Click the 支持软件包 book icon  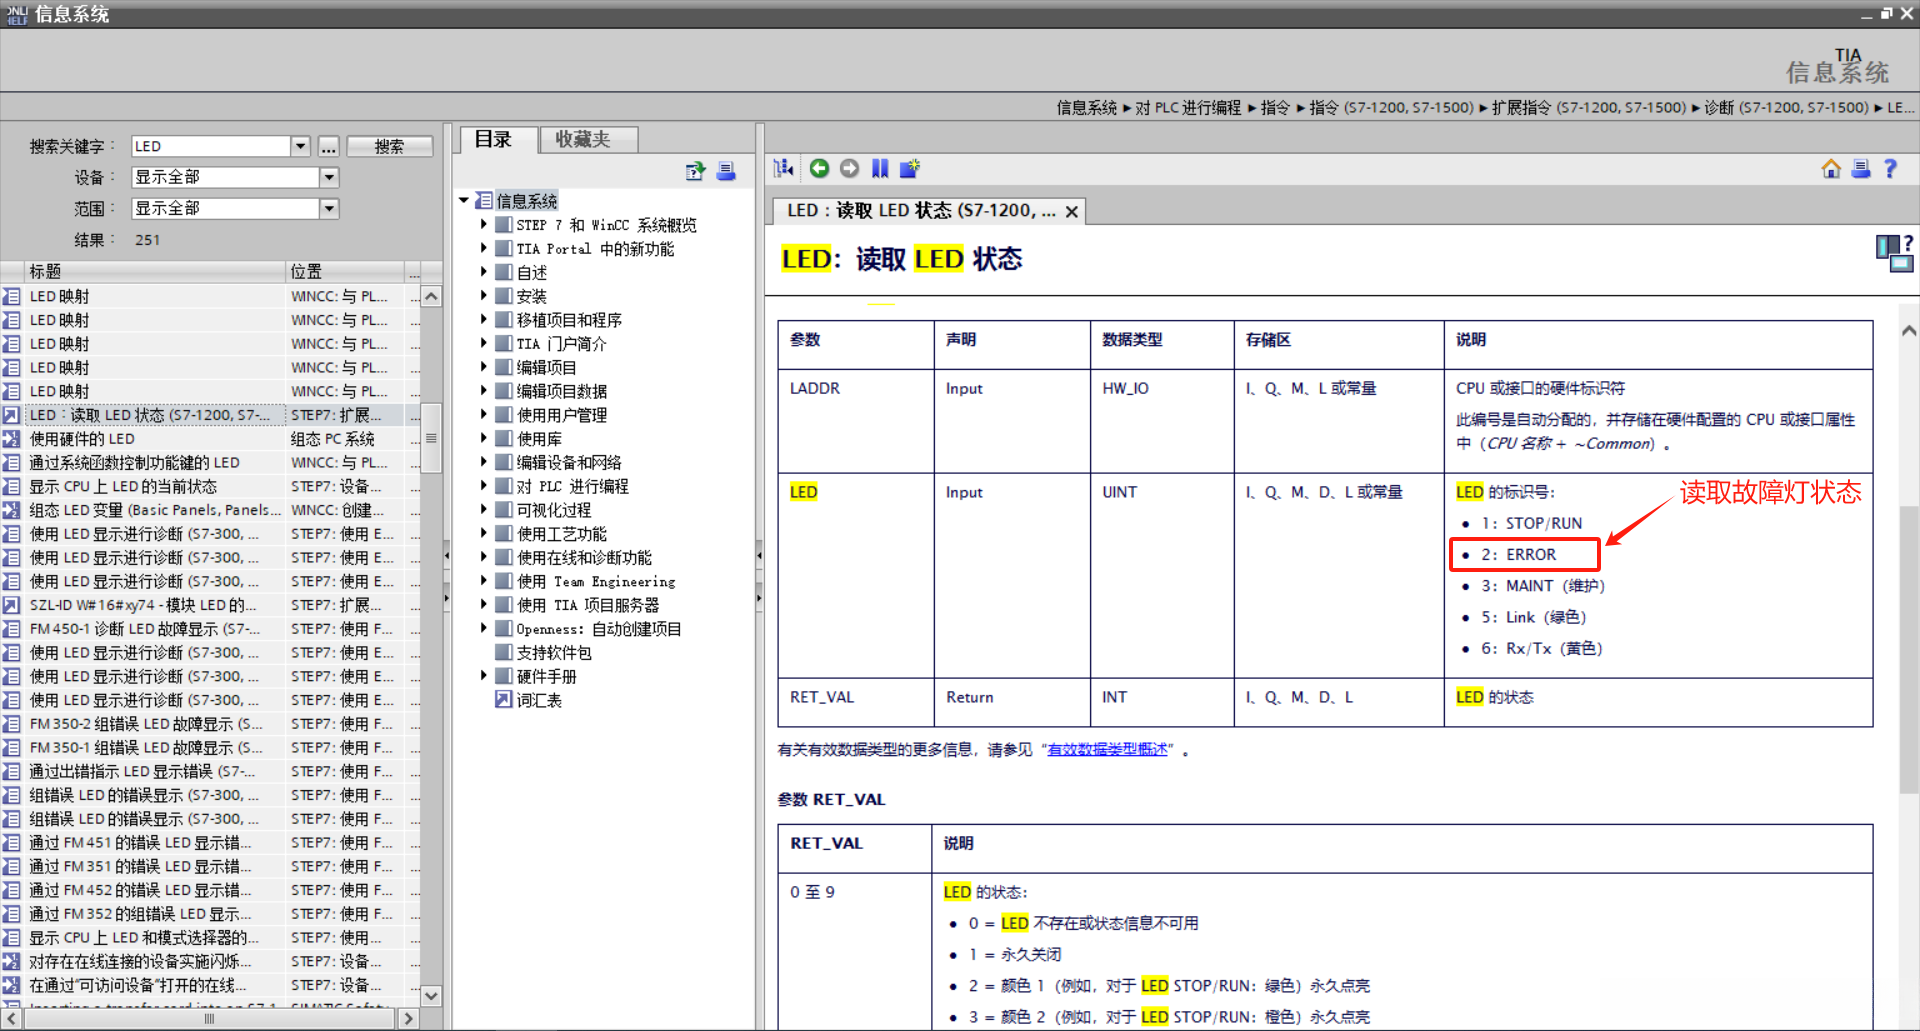(504, 653)
